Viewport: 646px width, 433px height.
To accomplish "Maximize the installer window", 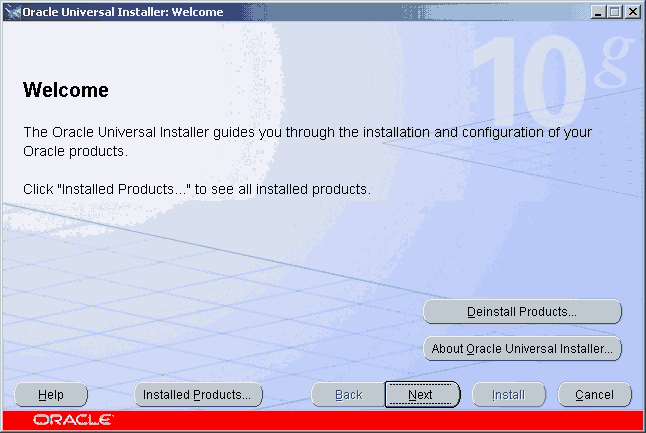I will pos(615,12).
